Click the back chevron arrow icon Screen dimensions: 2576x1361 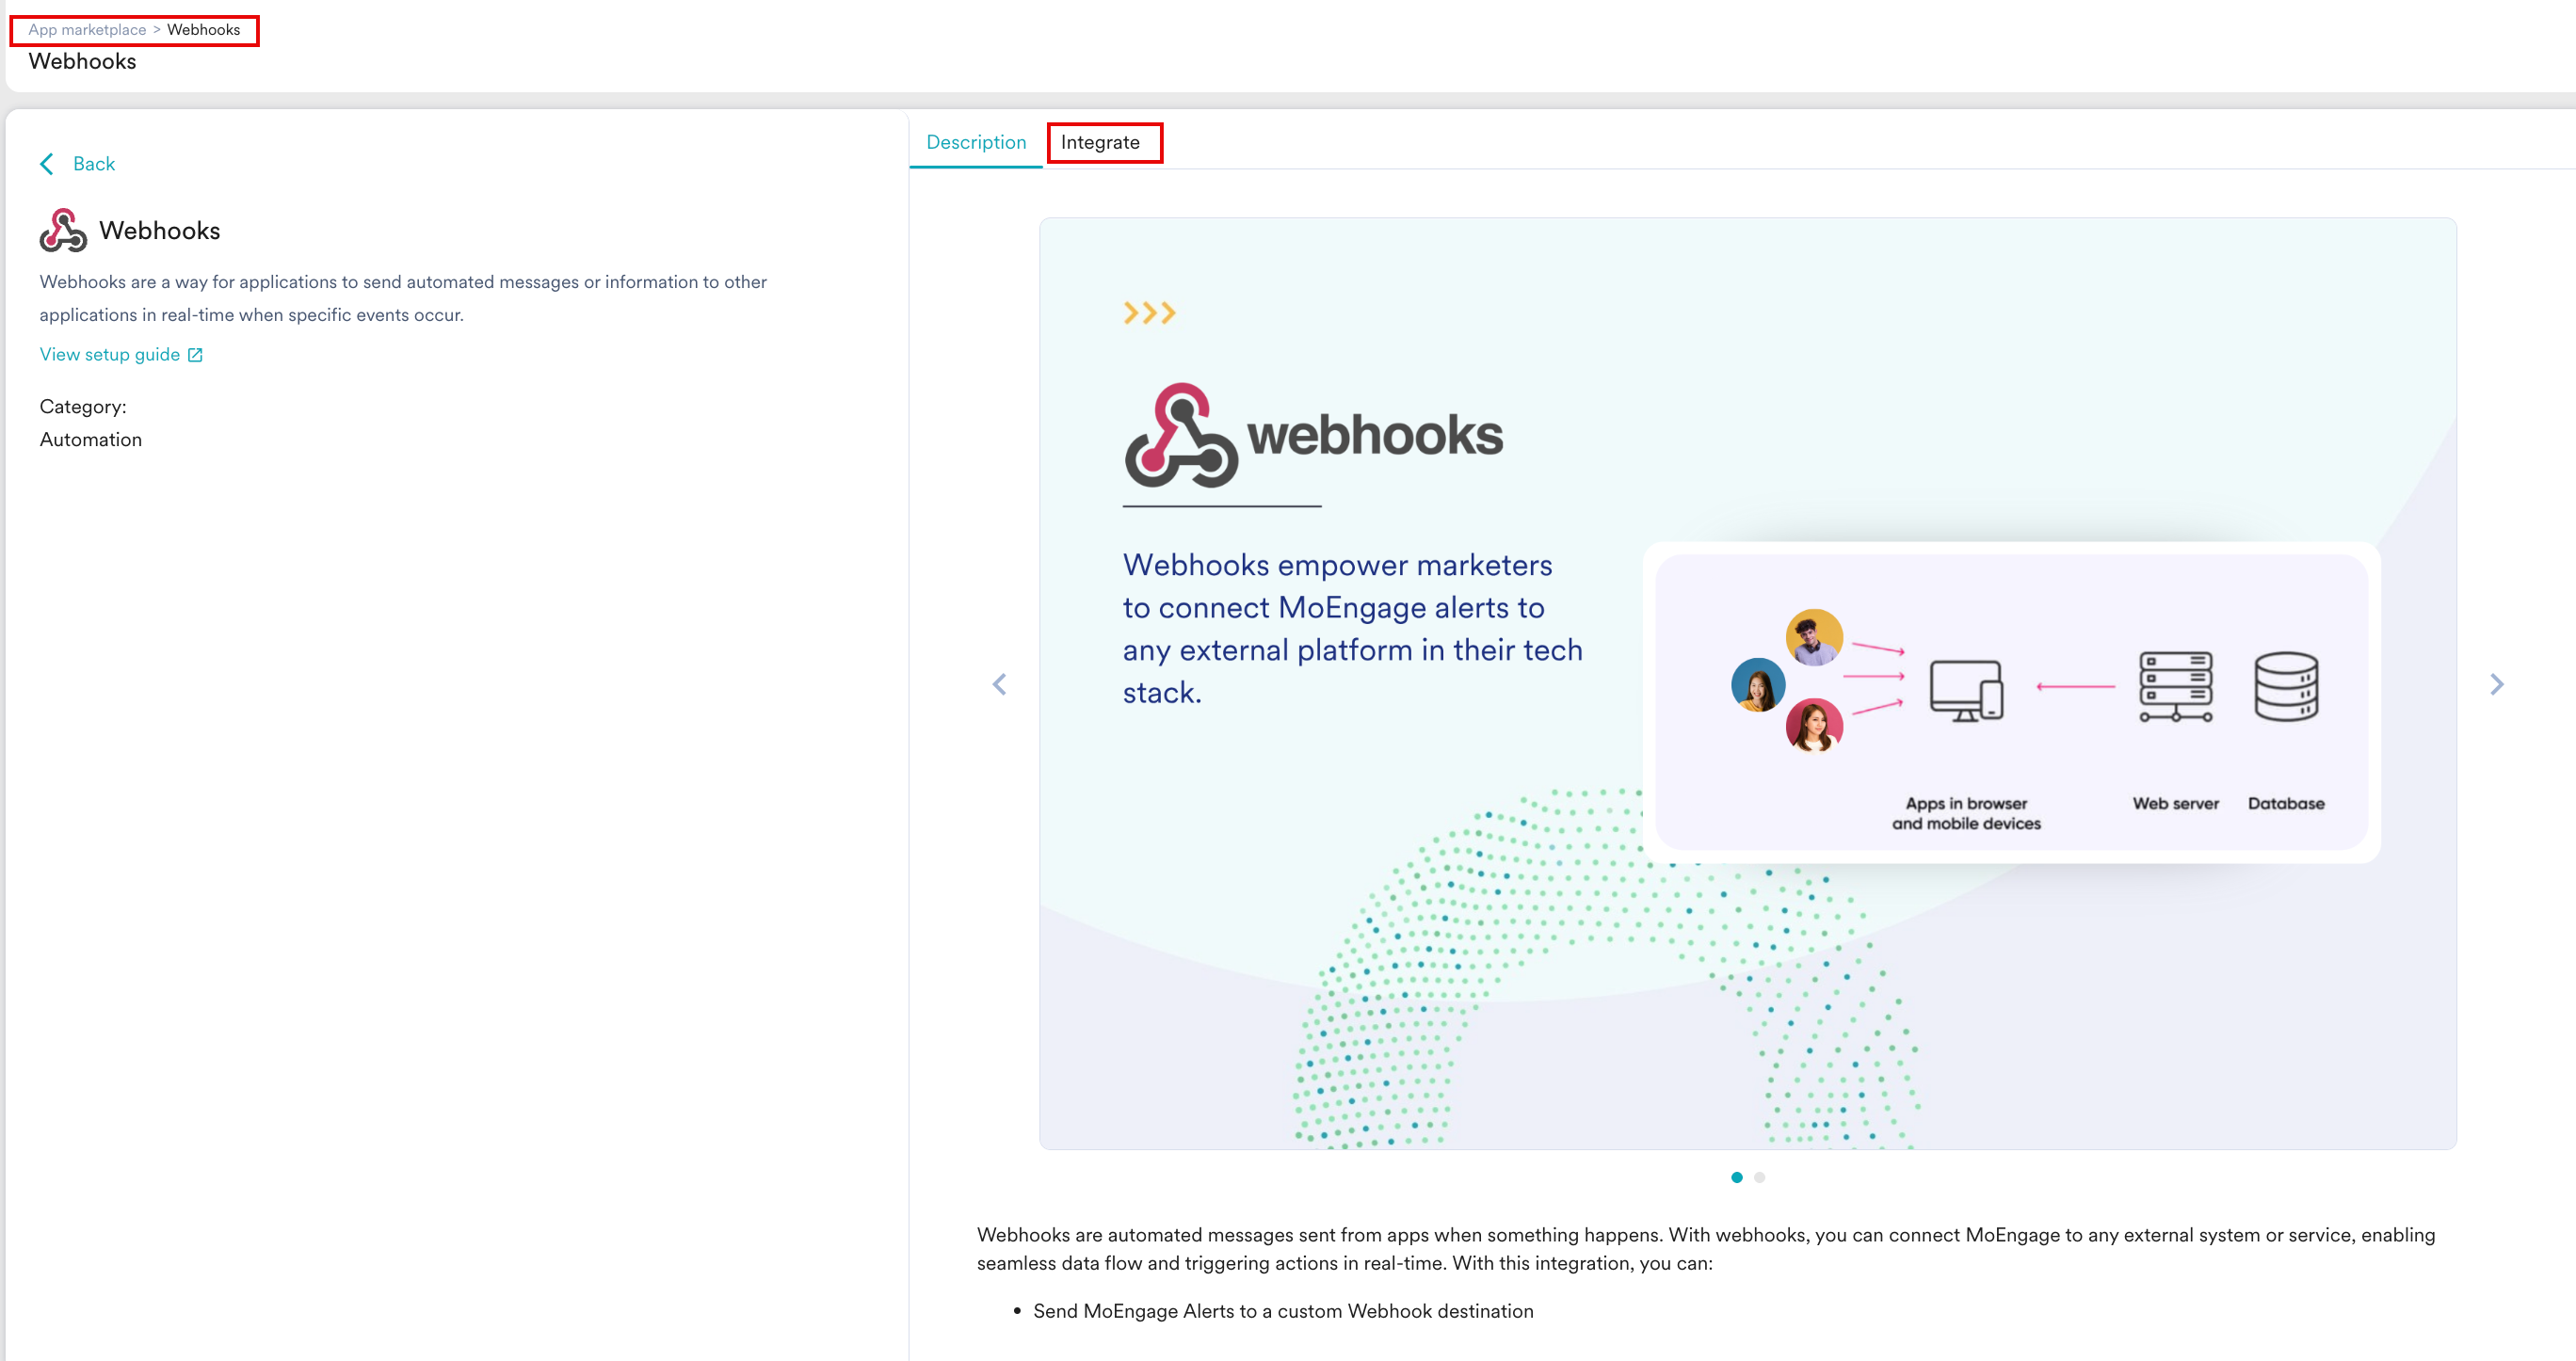point(47,163)
